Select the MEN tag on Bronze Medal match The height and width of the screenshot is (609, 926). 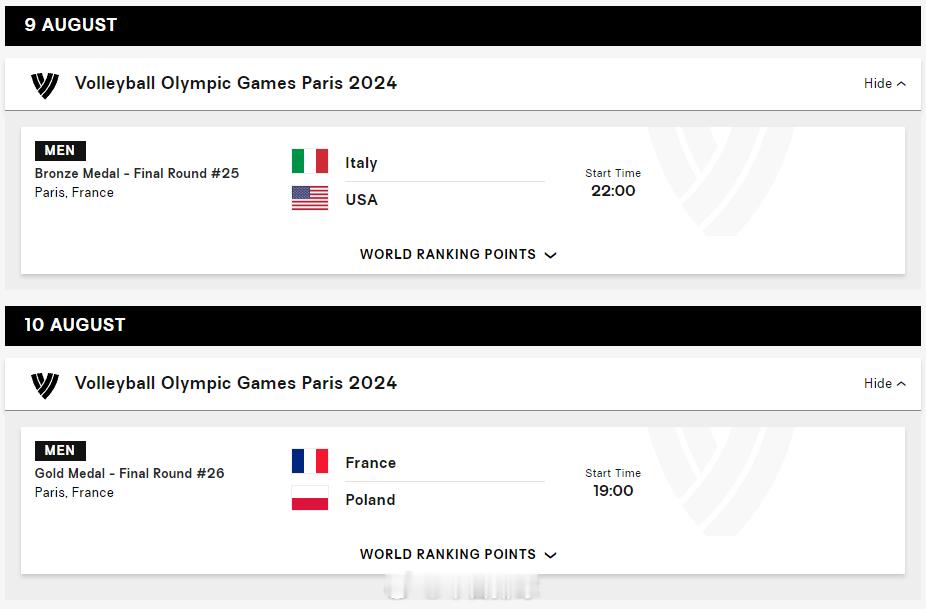60,151
